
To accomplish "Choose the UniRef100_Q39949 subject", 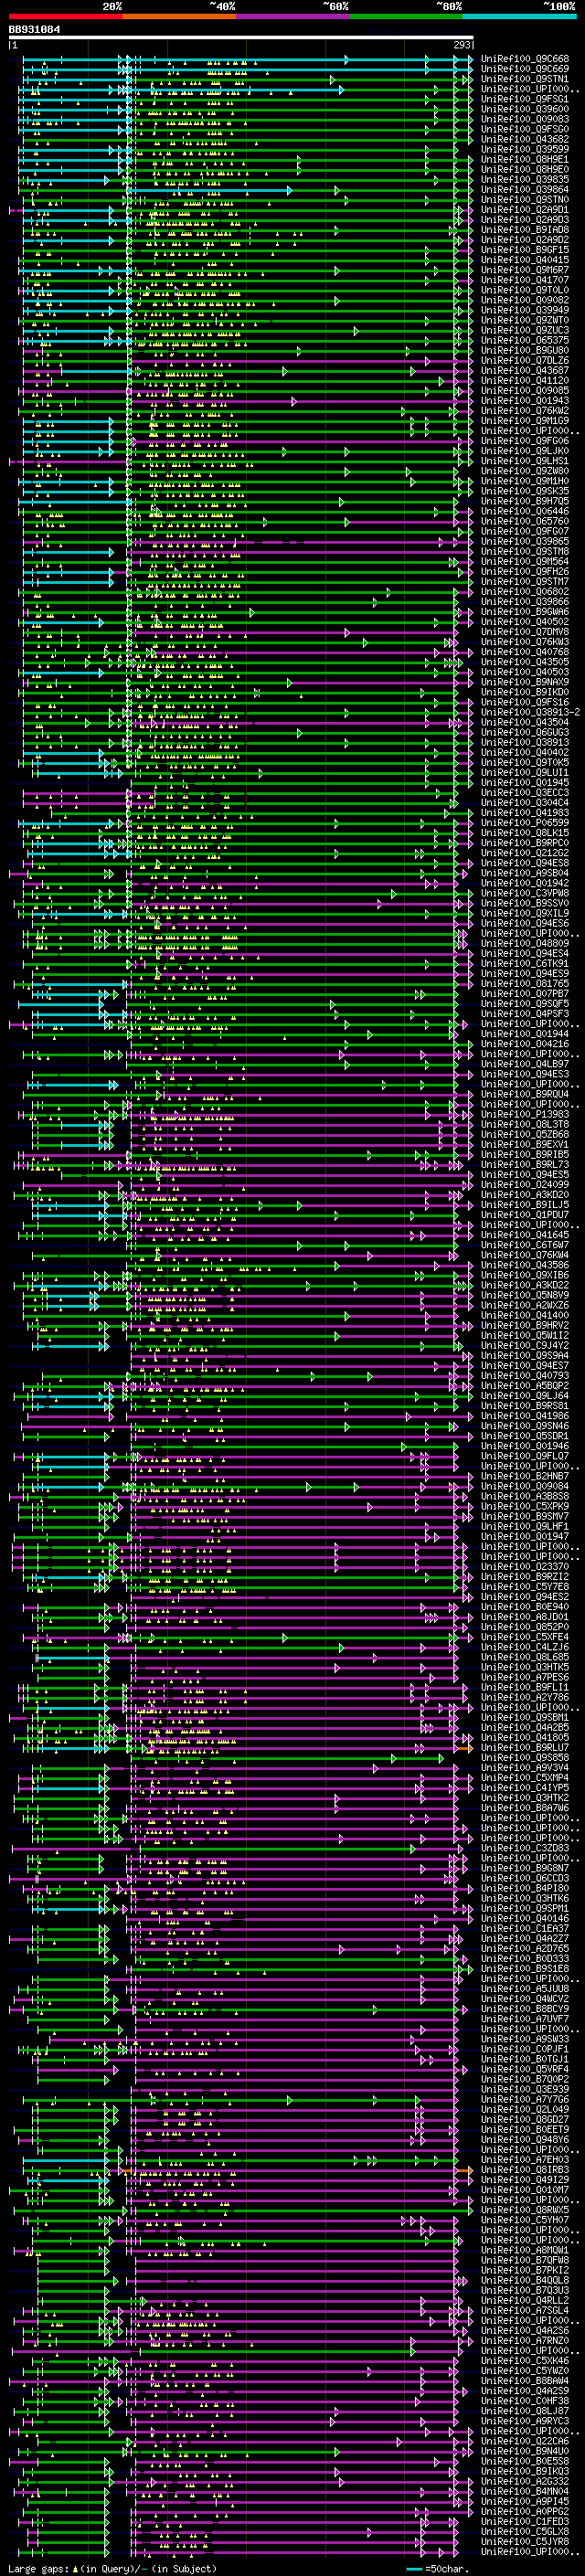I will [x=525, y=310].
